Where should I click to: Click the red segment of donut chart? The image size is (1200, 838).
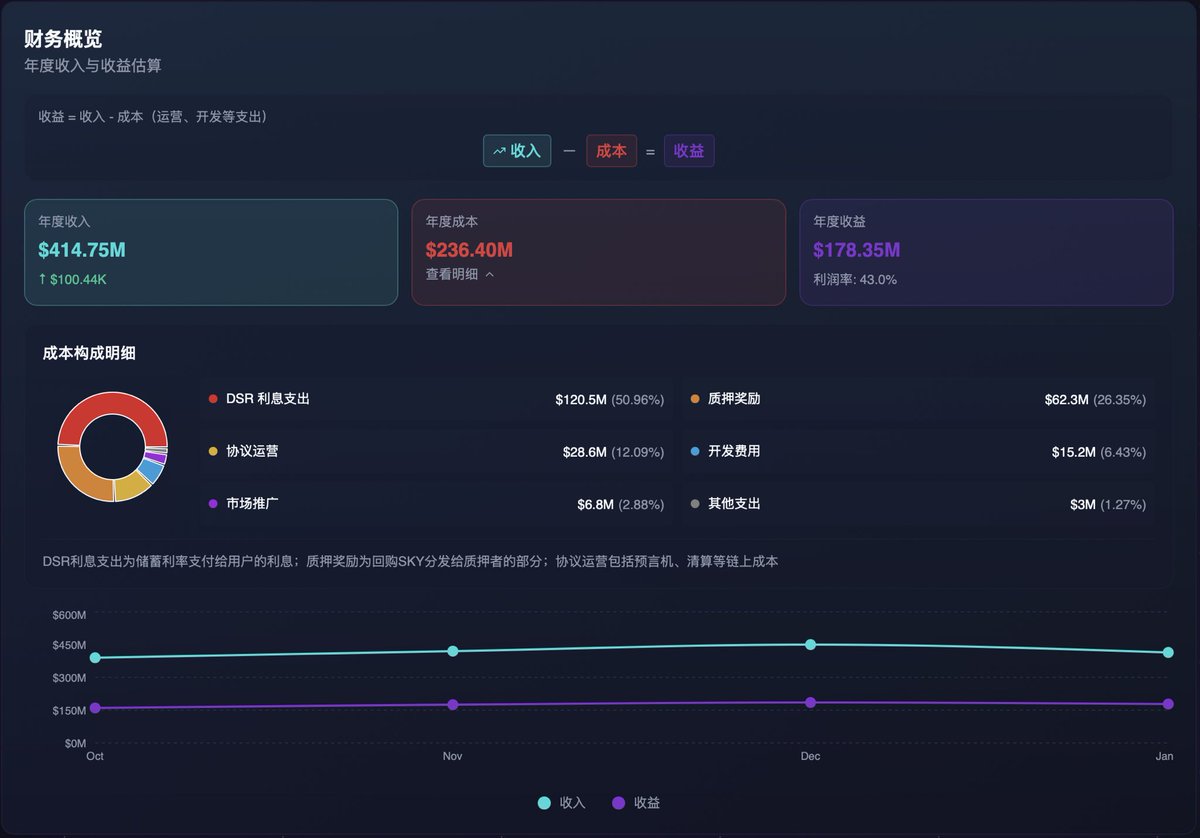coord(112,402)
